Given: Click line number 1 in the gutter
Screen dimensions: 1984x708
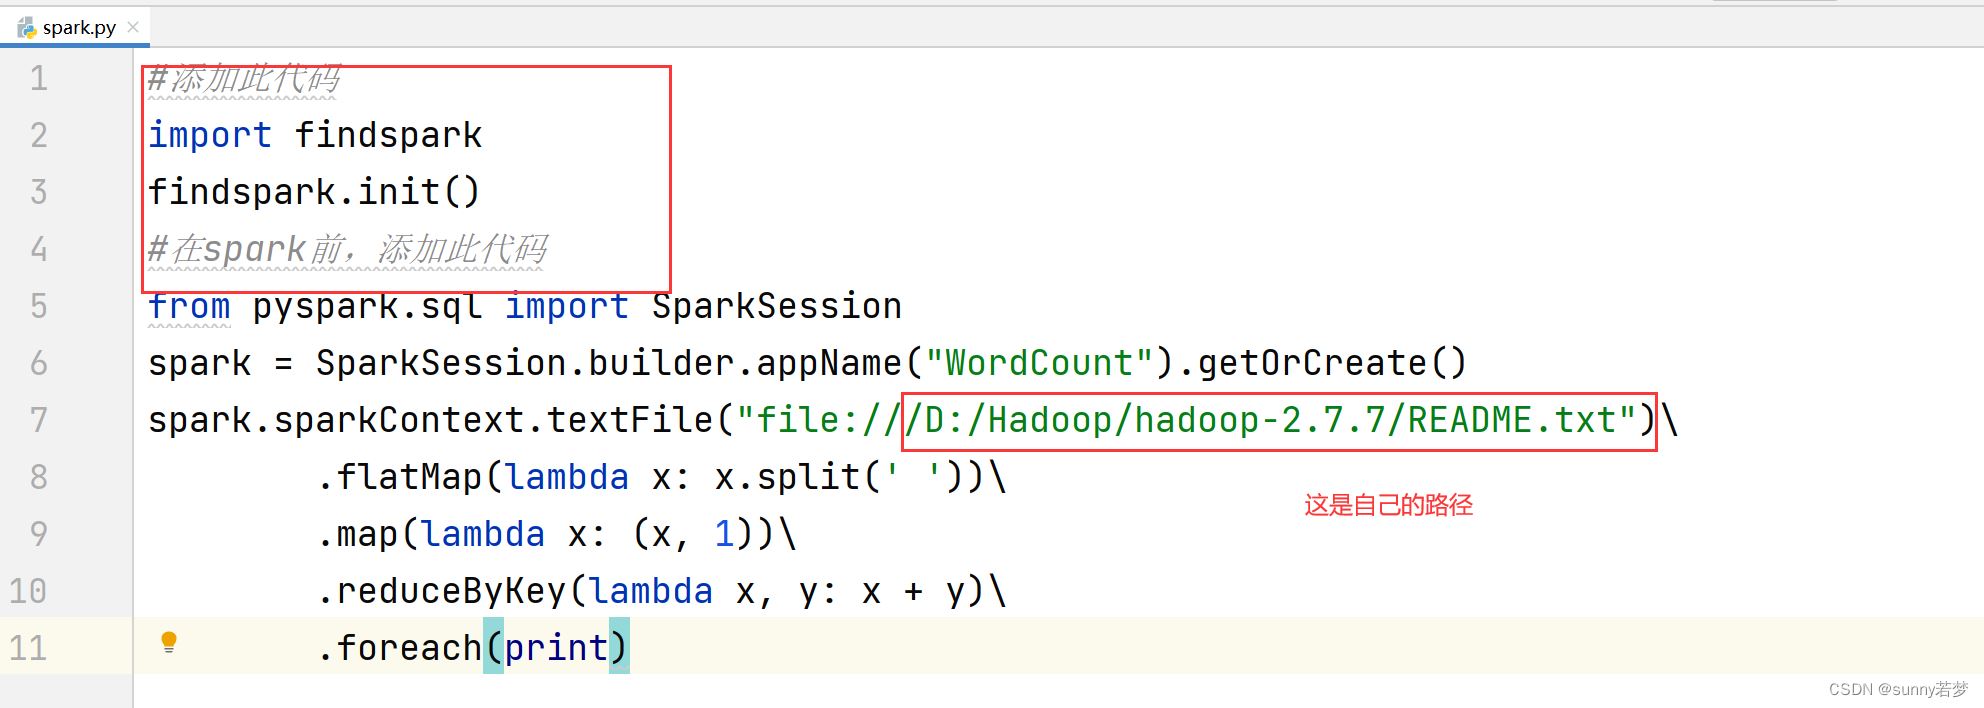Looking at the screenshot, I should click(x=38, y=78).
